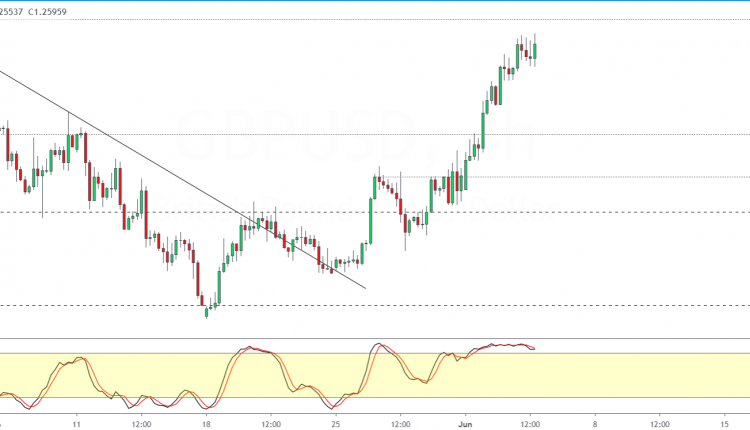Click the '25' date on time axis
The width and height of the screenshot is (750, 430).
tap(336, 422)
